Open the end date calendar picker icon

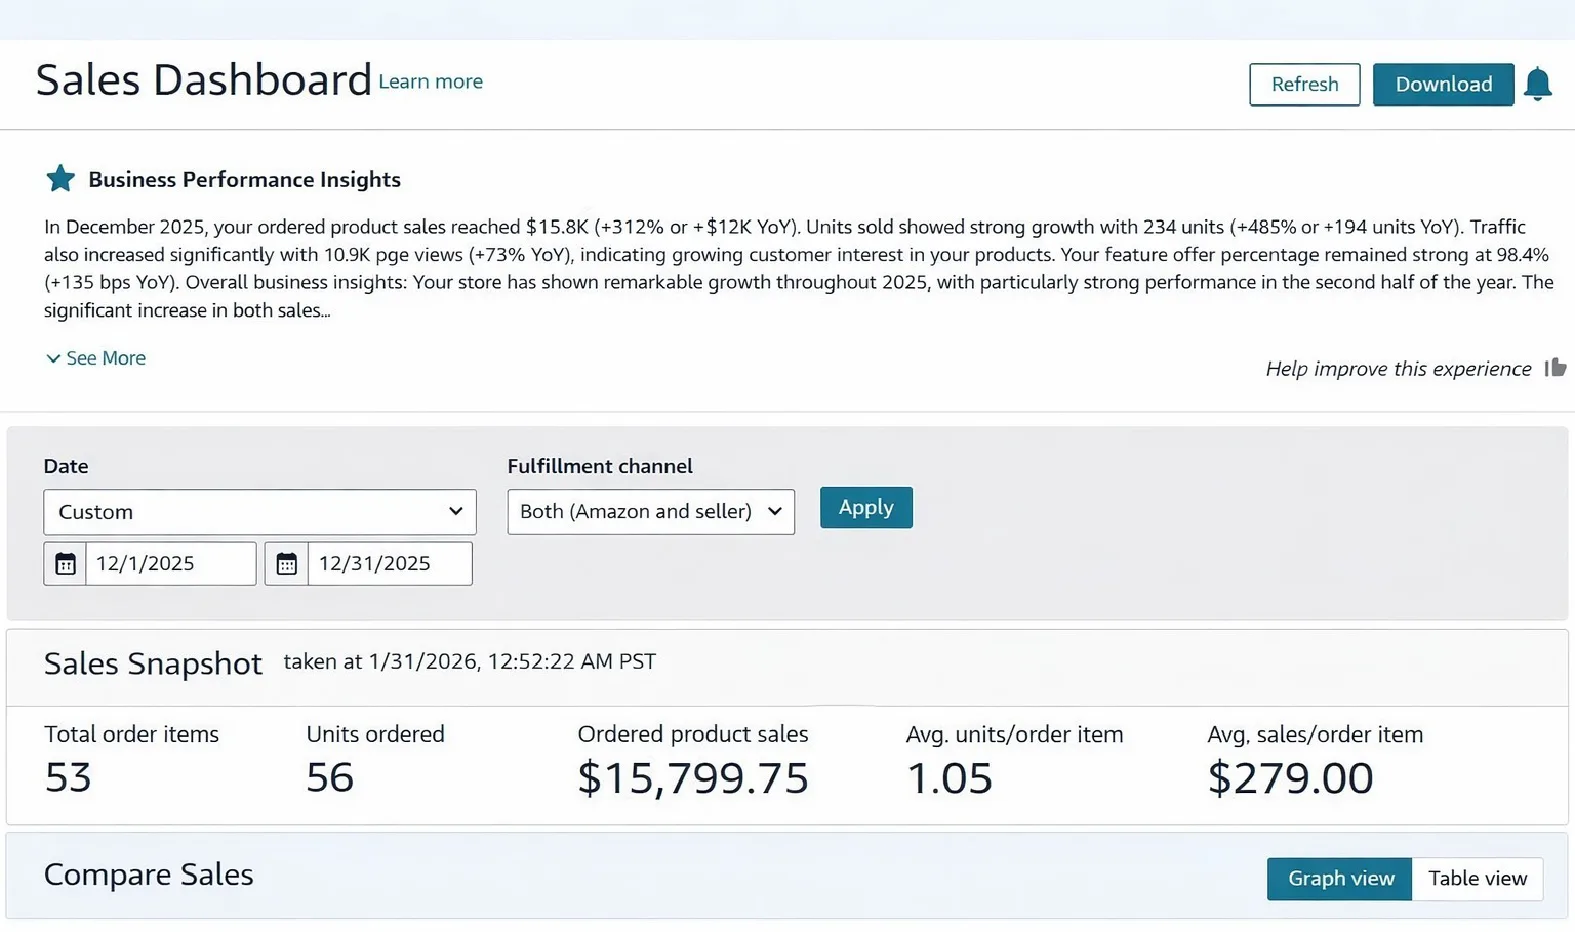(287, 564)
